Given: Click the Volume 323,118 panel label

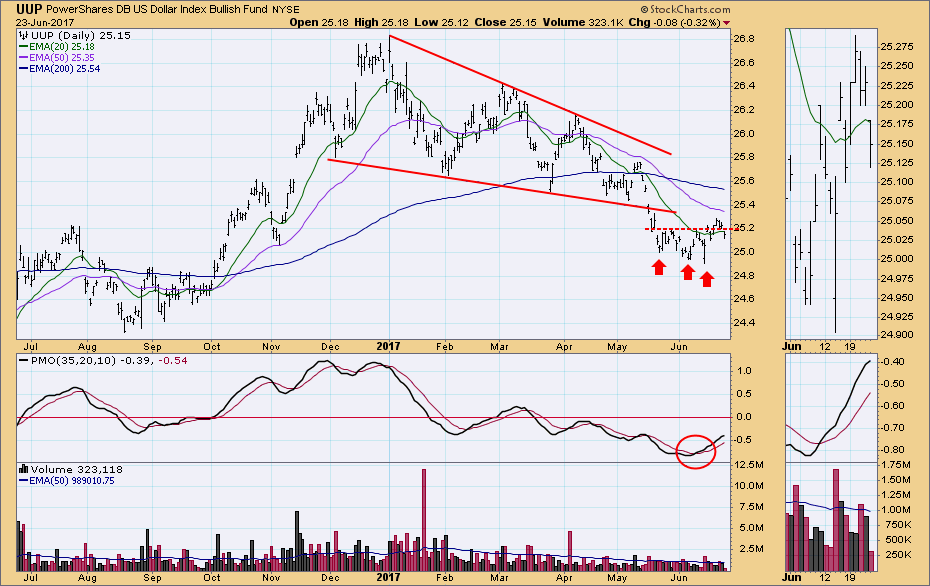Looking at the screenshot, I should 77,469.
